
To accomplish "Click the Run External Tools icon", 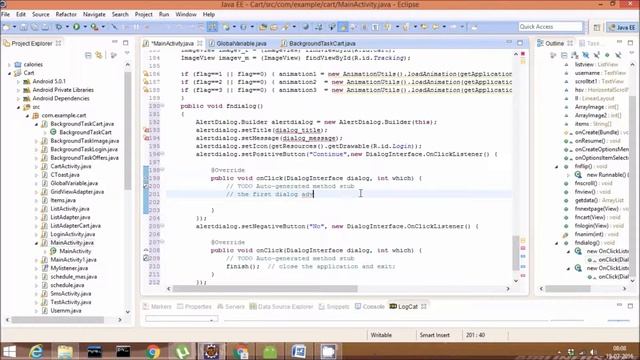I will [94, 27].
